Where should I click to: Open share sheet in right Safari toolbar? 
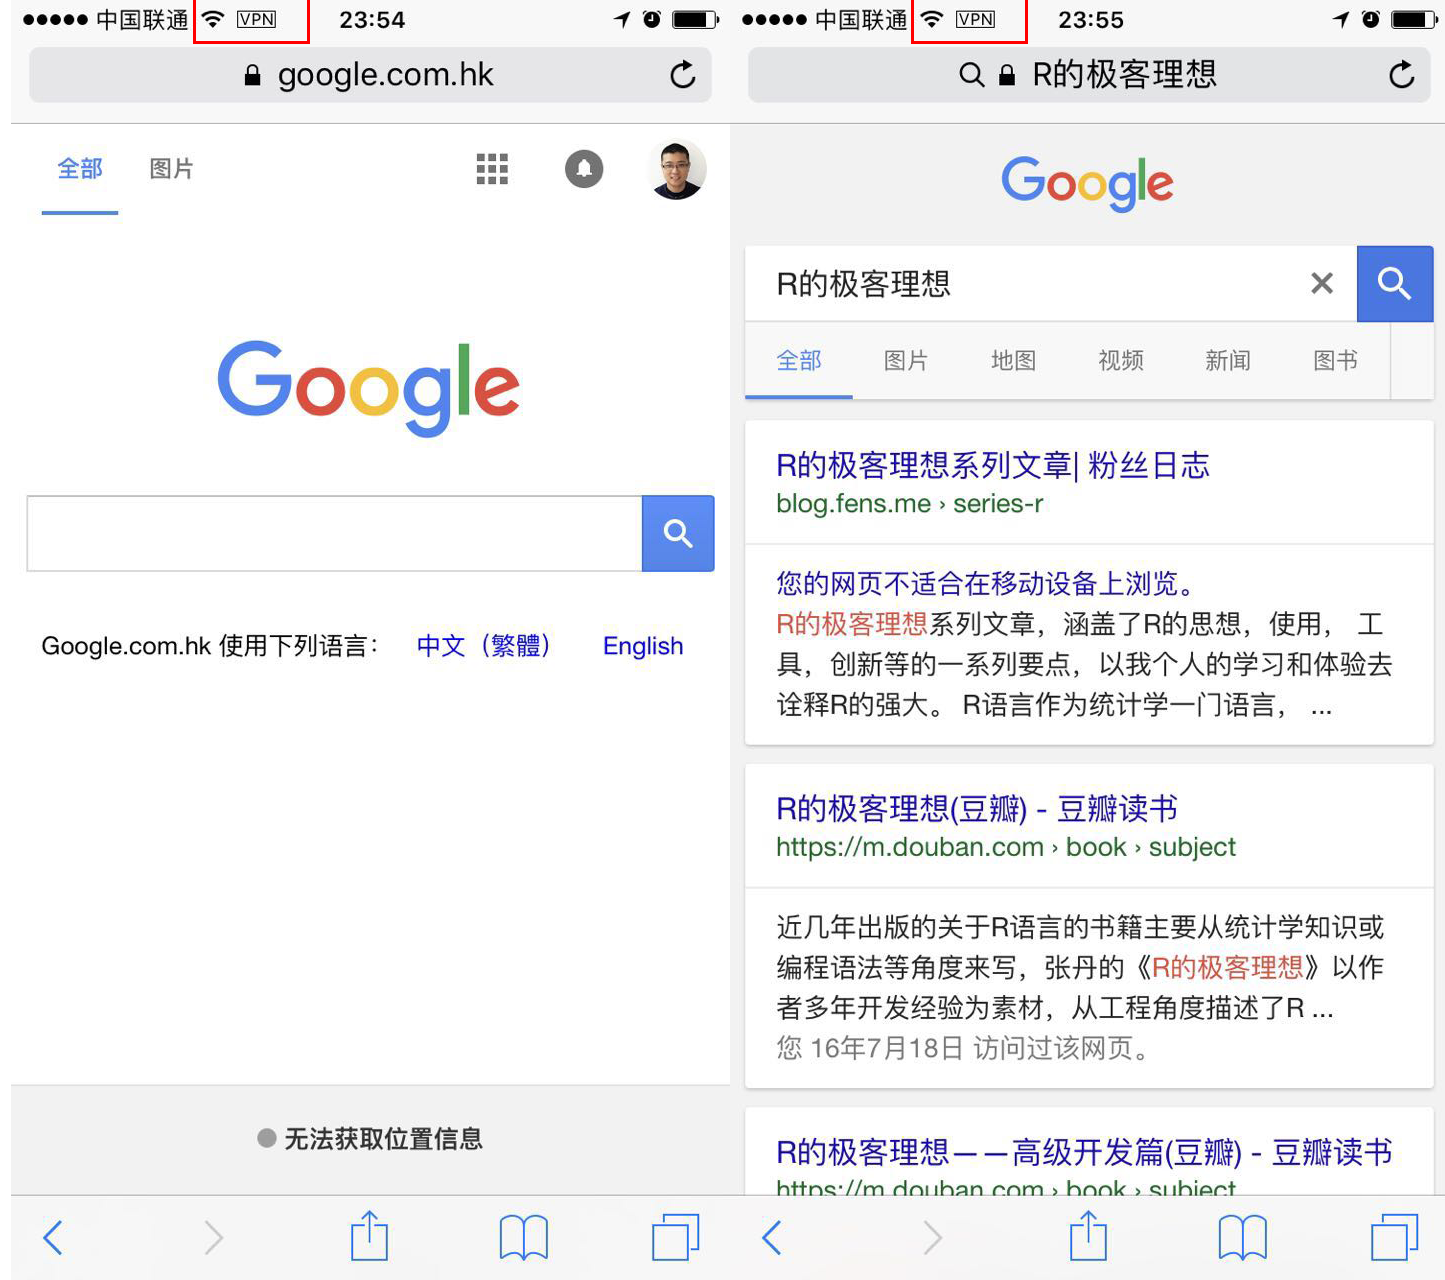[1088, 1236]
